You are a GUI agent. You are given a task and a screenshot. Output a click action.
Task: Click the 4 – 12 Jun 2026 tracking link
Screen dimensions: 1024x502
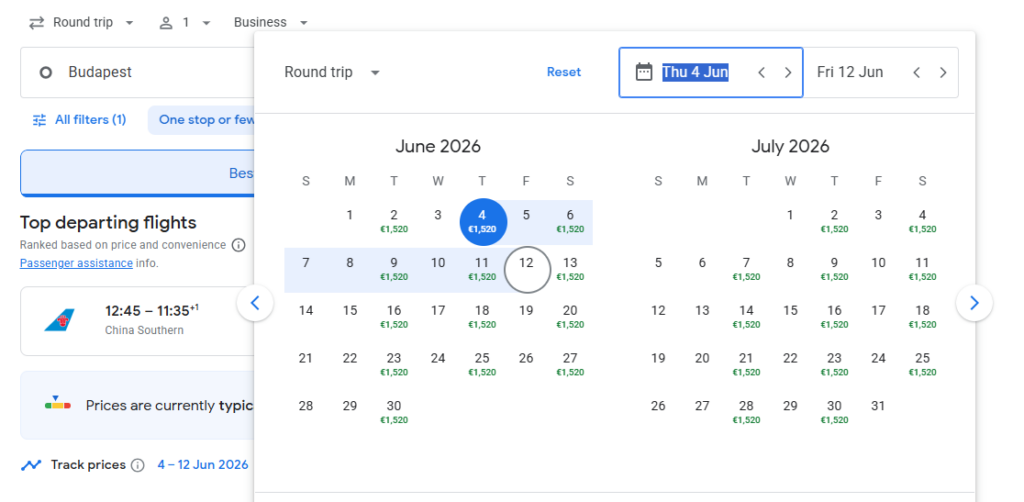(203, 465)
